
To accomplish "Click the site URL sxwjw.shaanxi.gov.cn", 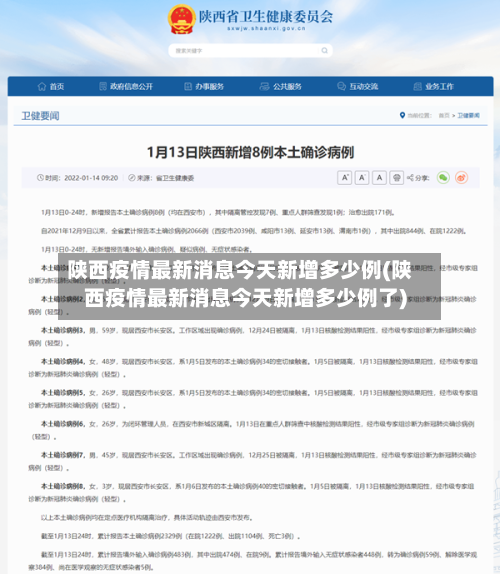I will [x=266, y=28].
